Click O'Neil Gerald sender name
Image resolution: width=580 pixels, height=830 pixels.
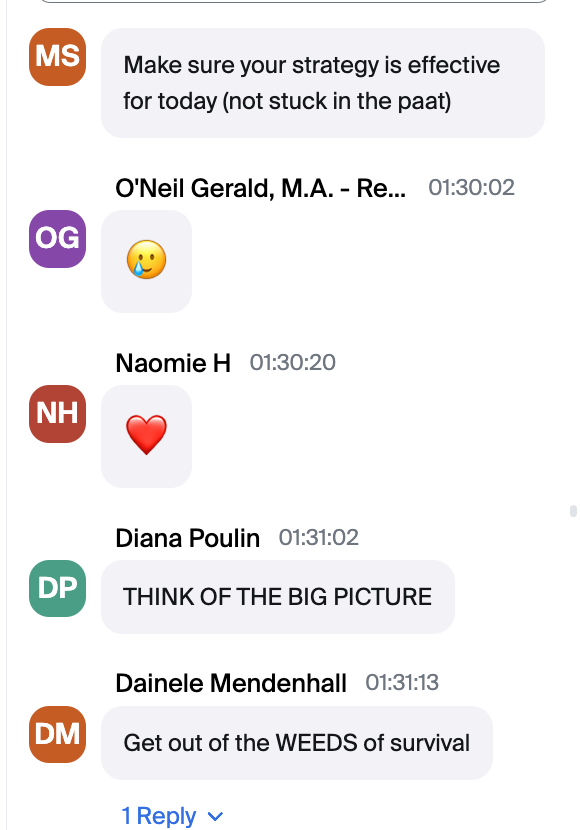(x=260, y=188)
